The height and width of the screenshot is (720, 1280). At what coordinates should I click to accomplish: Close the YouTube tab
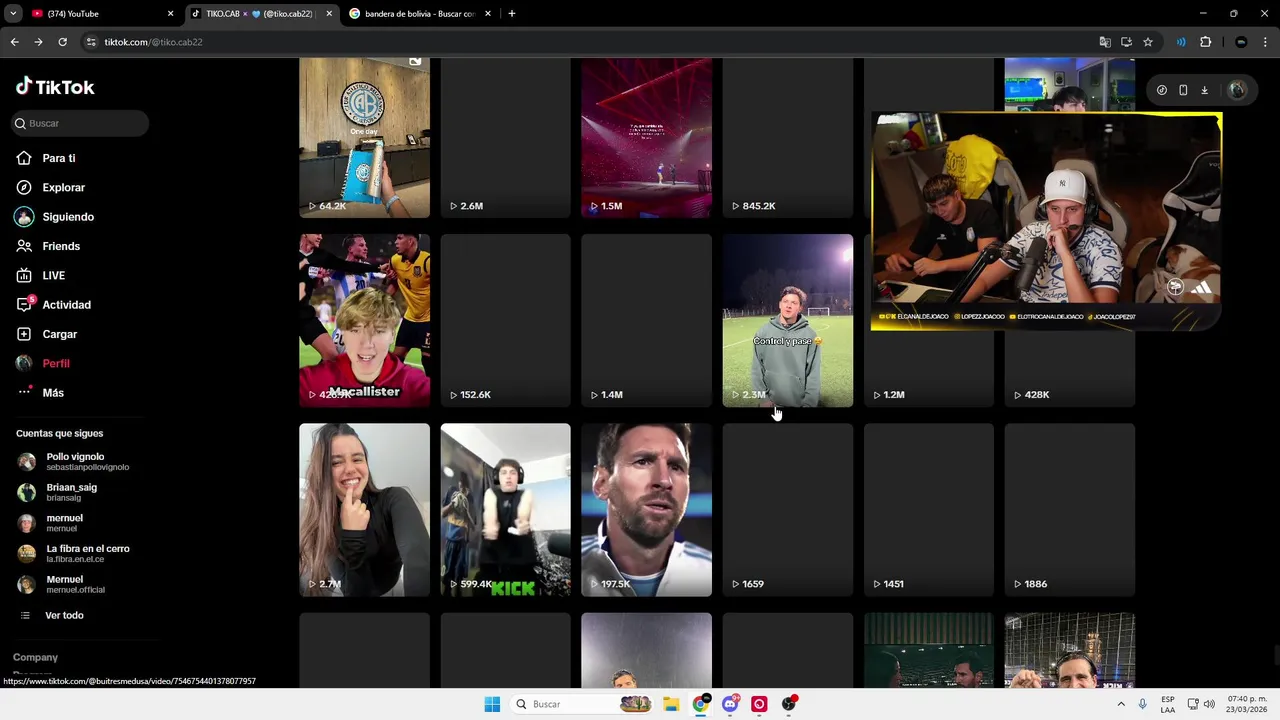[x=170, y=14]
